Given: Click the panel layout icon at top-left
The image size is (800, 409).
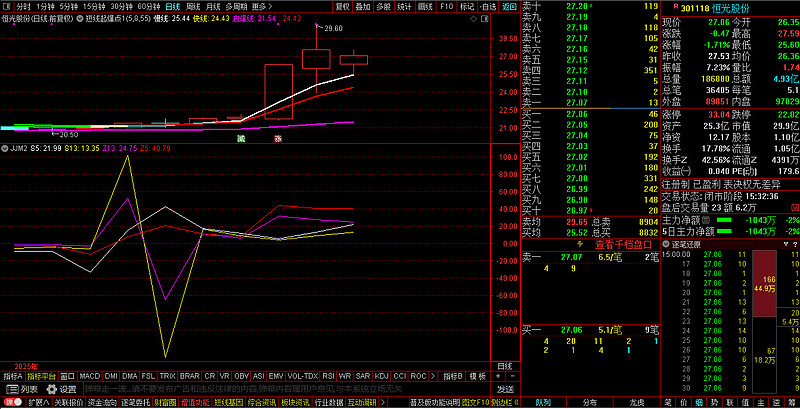Looking at the screenshot, I should pyautogui.click(x=5, y=7).
